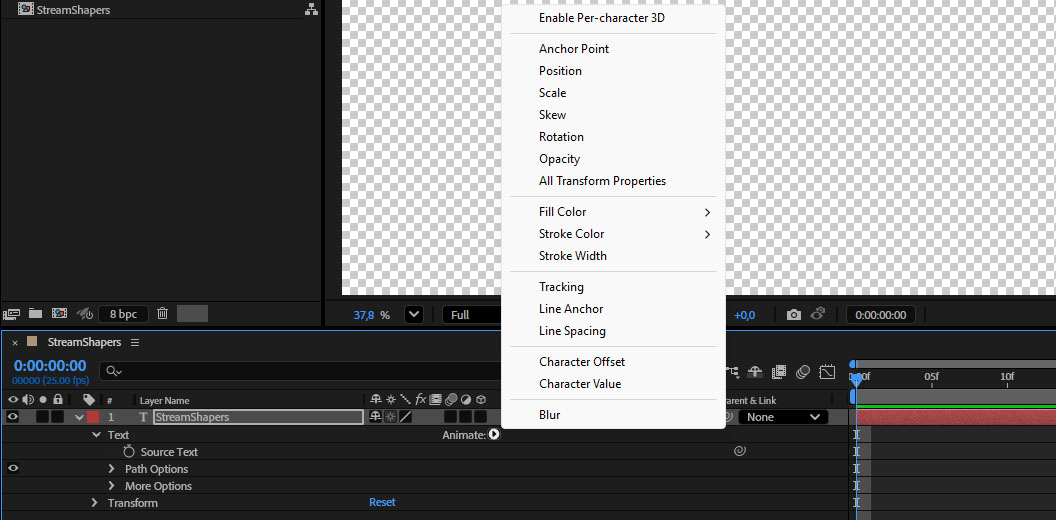Enable Frame Blending timeline icon
Screen dimensions: 1056x520
tap(779, 372)
